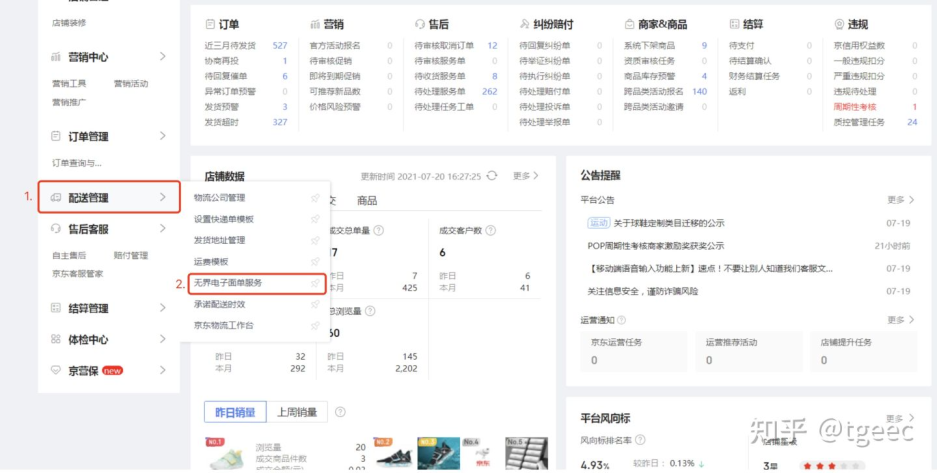Expand the 订单管理 sidebar chevron
The image size is (937, 473).
[x=163, y=136]
